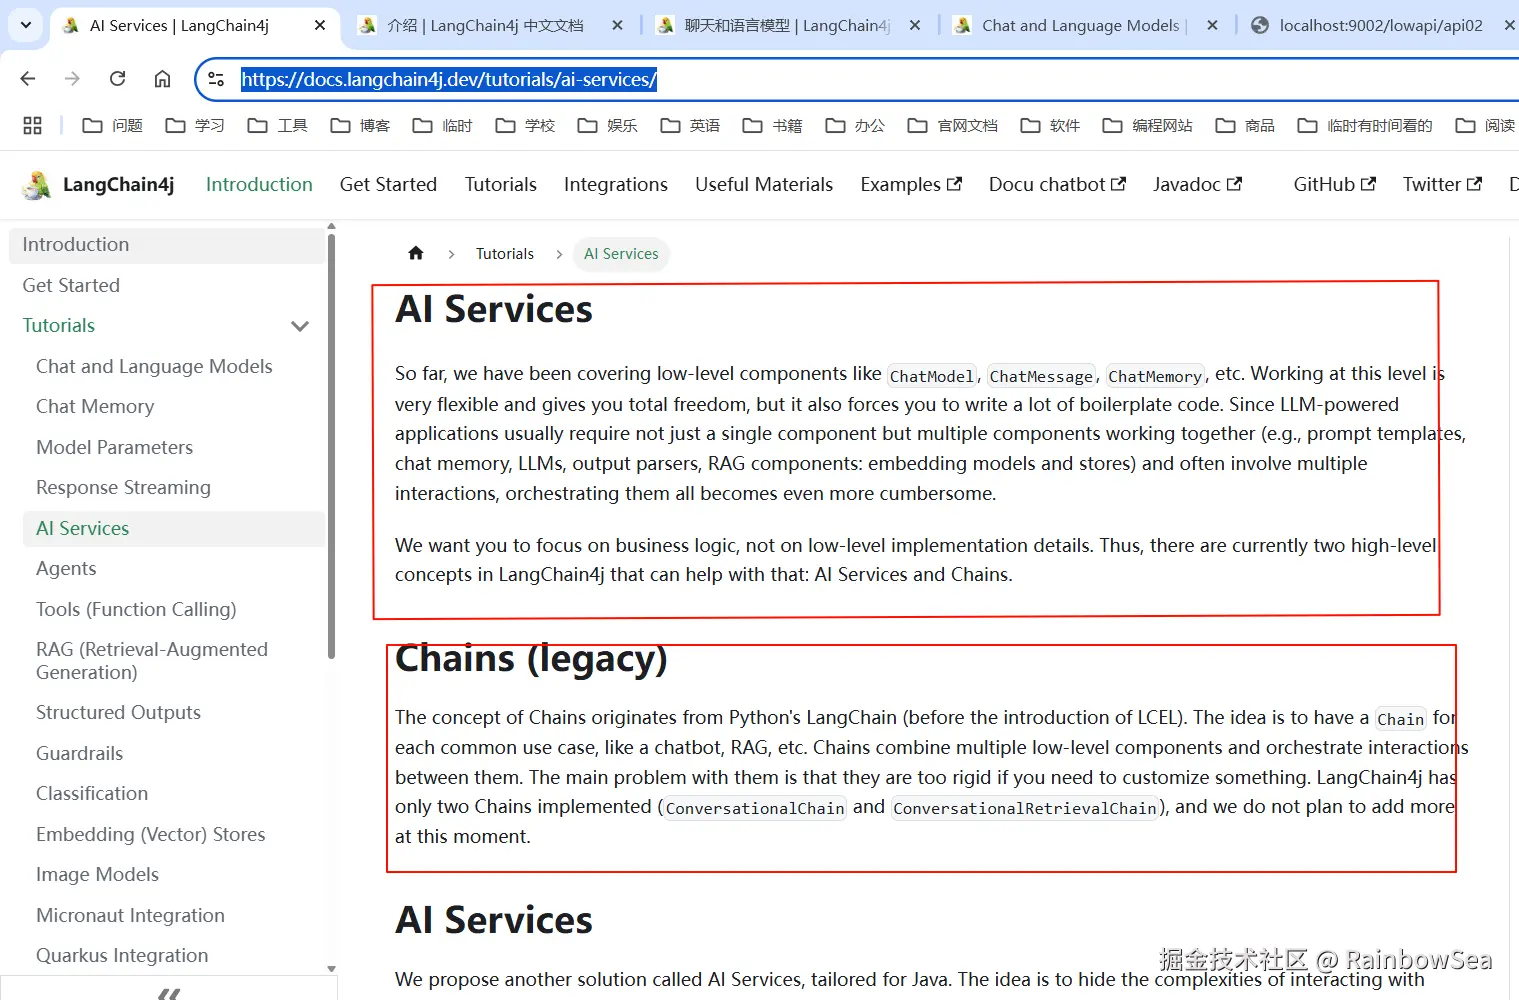Open Useful Materials in the top navbar

click(764, 184)
